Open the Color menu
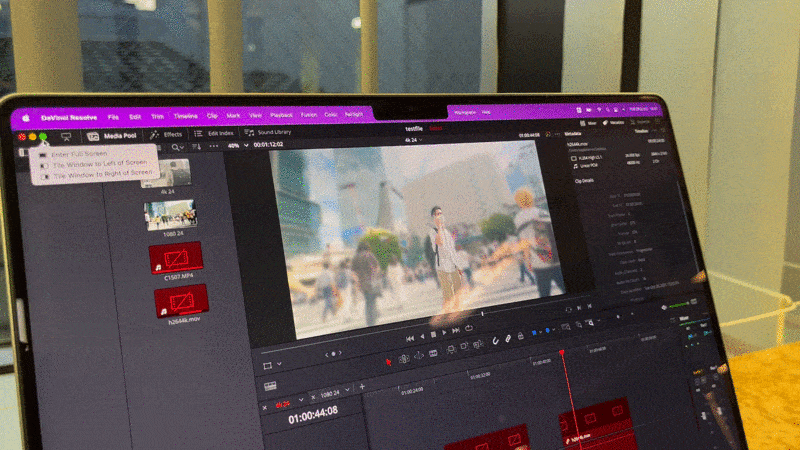Viewport: 800px width, 450px height. coord(331,115)
